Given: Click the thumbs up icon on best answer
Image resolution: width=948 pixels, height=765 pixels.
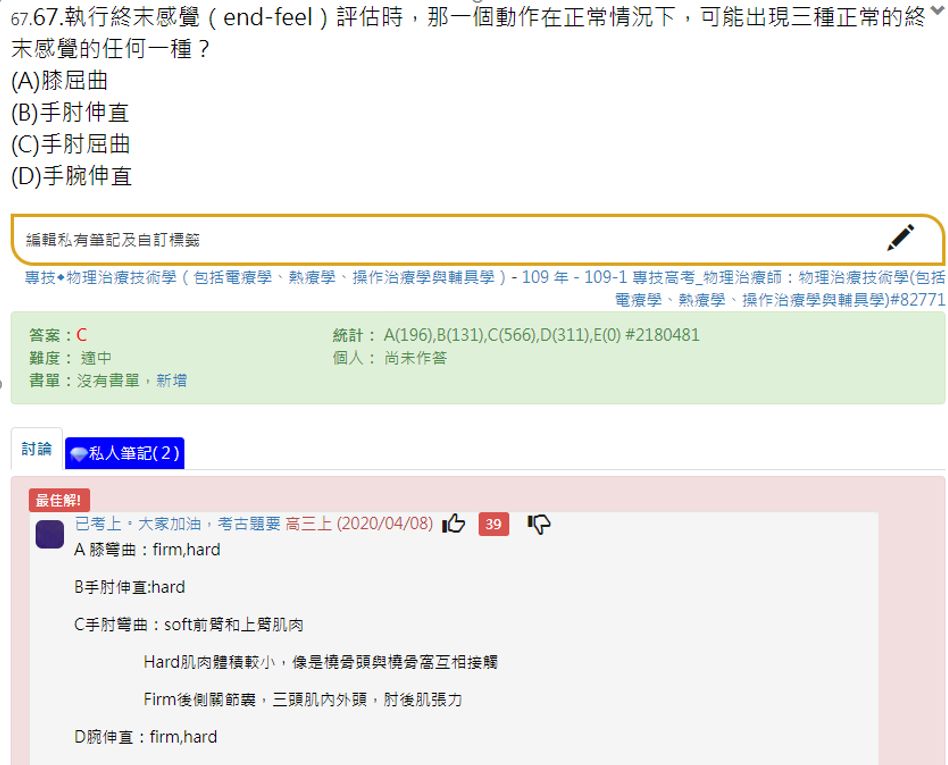Looking at the screenshot, I should [454, 524].
